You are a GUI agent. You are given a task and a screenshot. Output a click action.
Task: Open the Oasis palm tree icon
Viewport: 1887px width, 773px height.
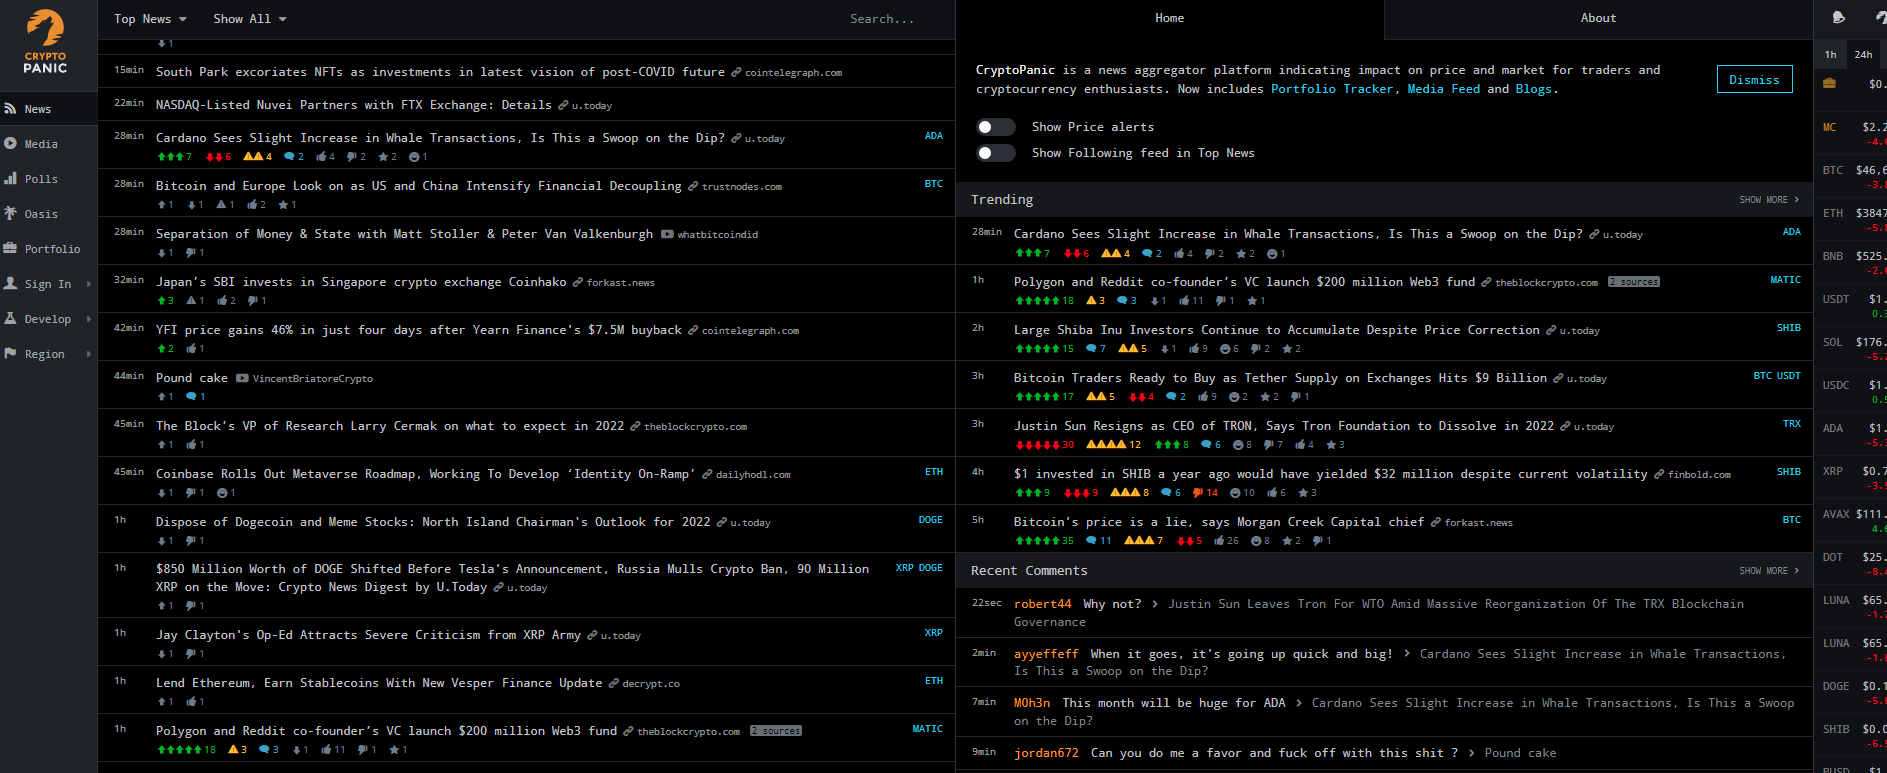click(x=11, y=213)
